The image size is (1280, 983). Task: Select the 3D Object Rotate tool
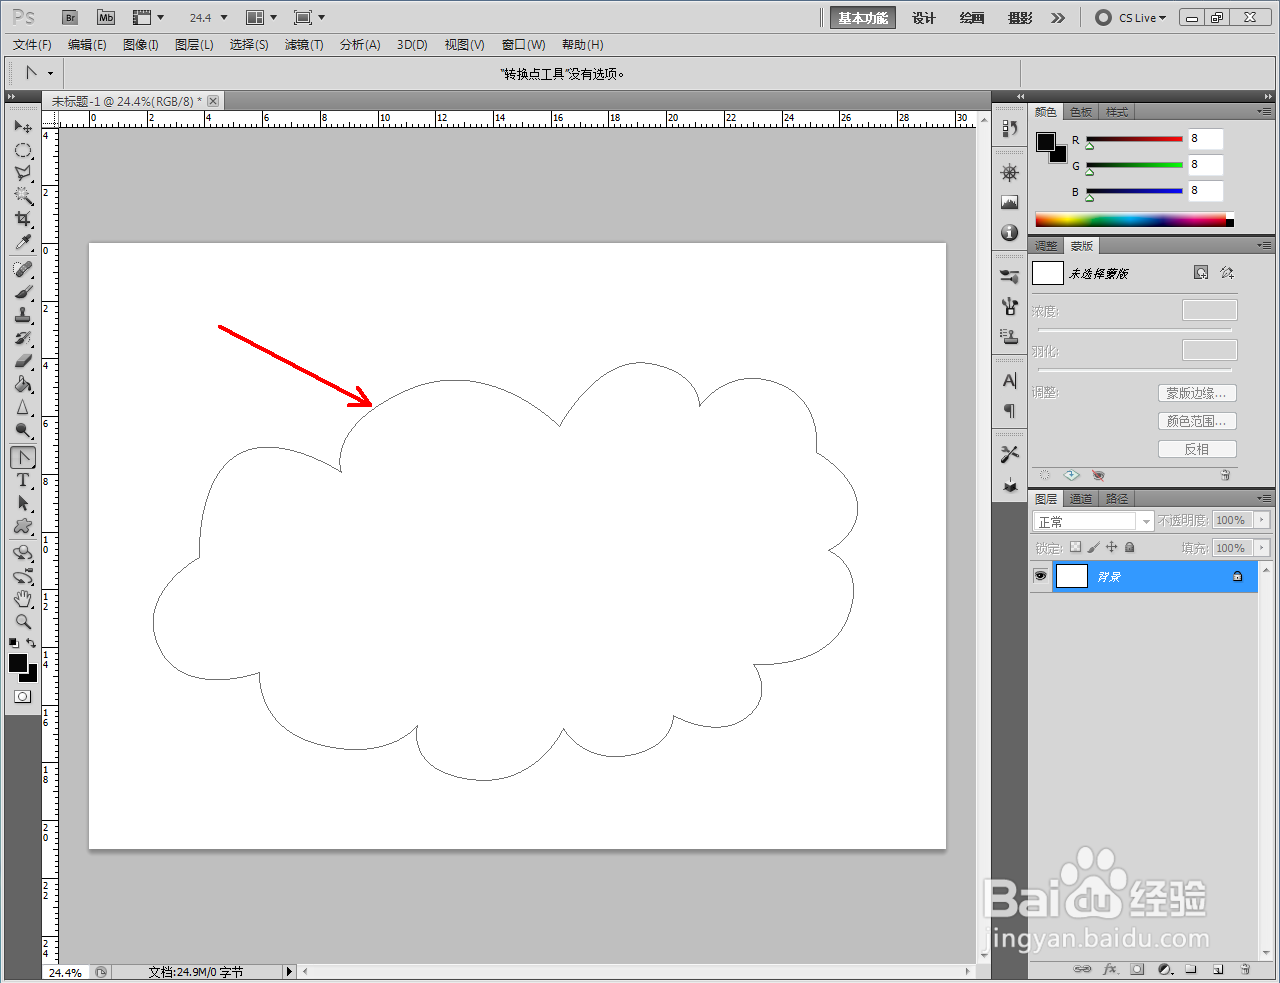[x=23, y=553]
